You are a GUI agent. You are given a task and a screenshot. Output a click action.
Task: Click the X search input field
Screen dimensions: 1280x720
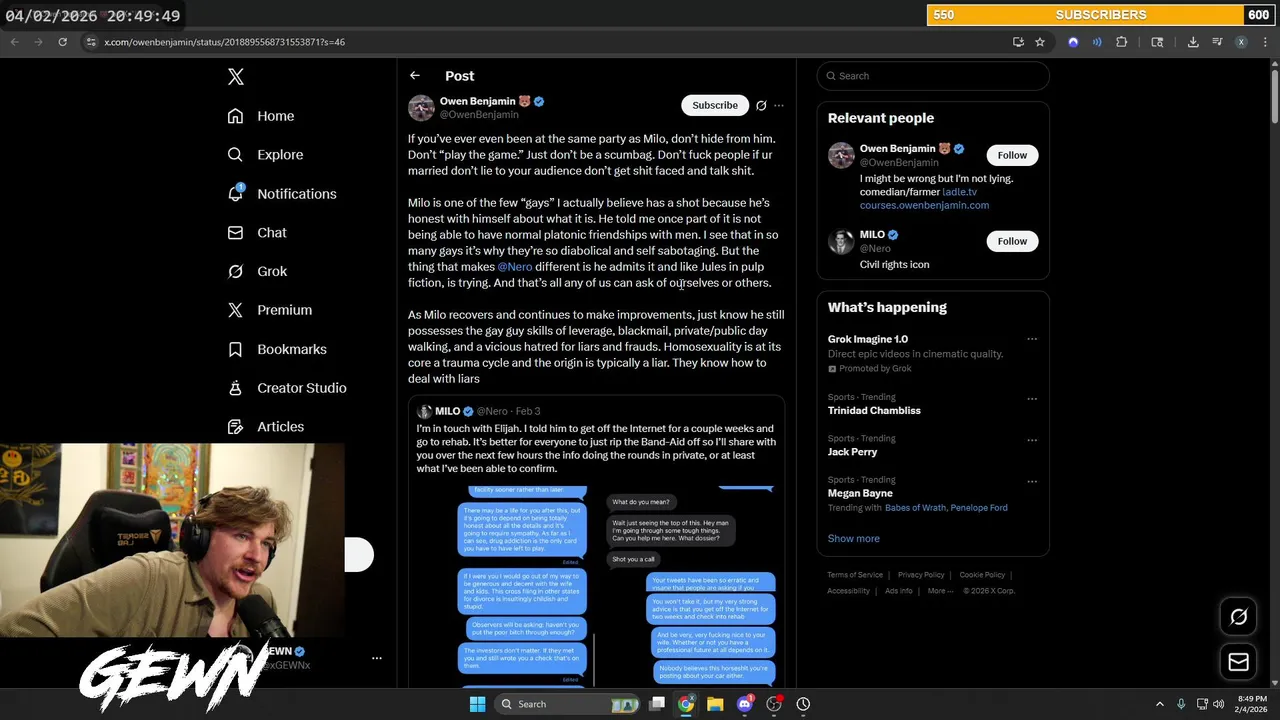[933, 76]
